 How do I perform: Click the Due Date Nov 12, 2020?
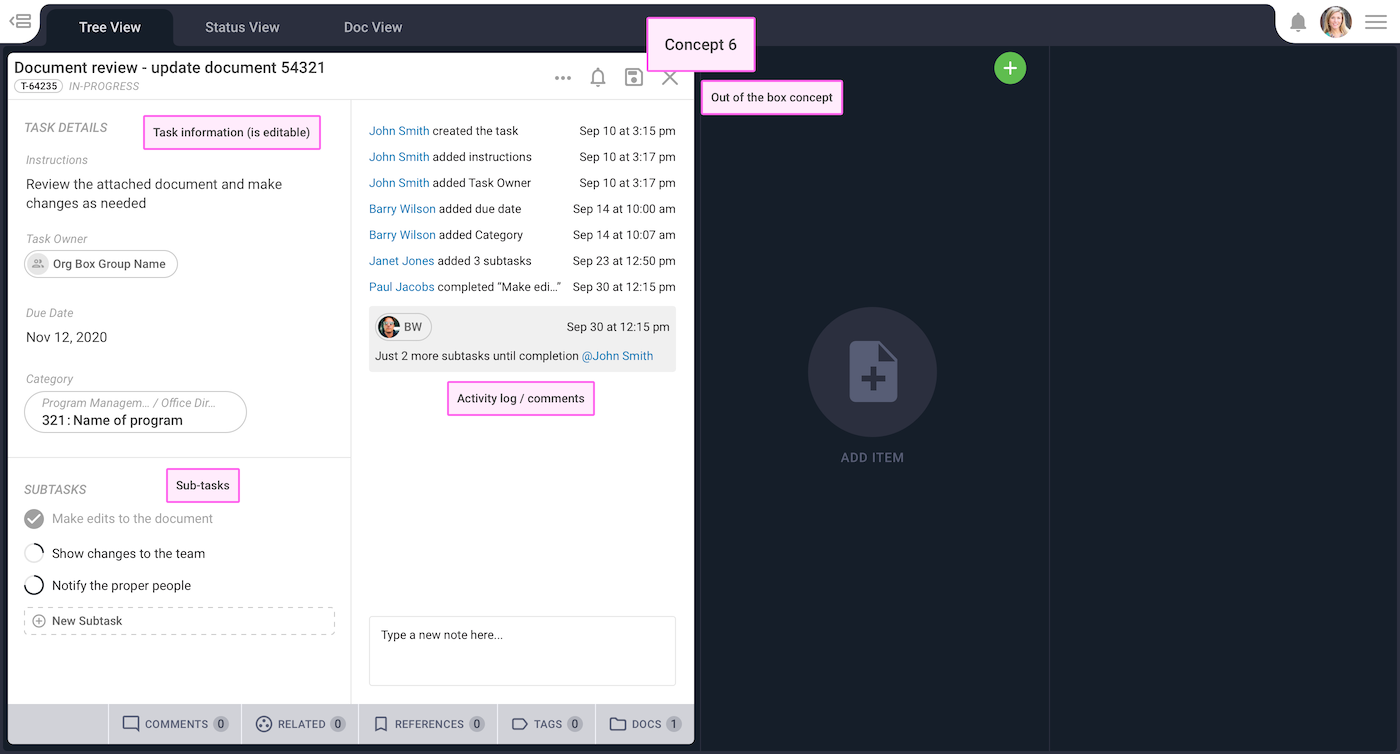(67, 337)
